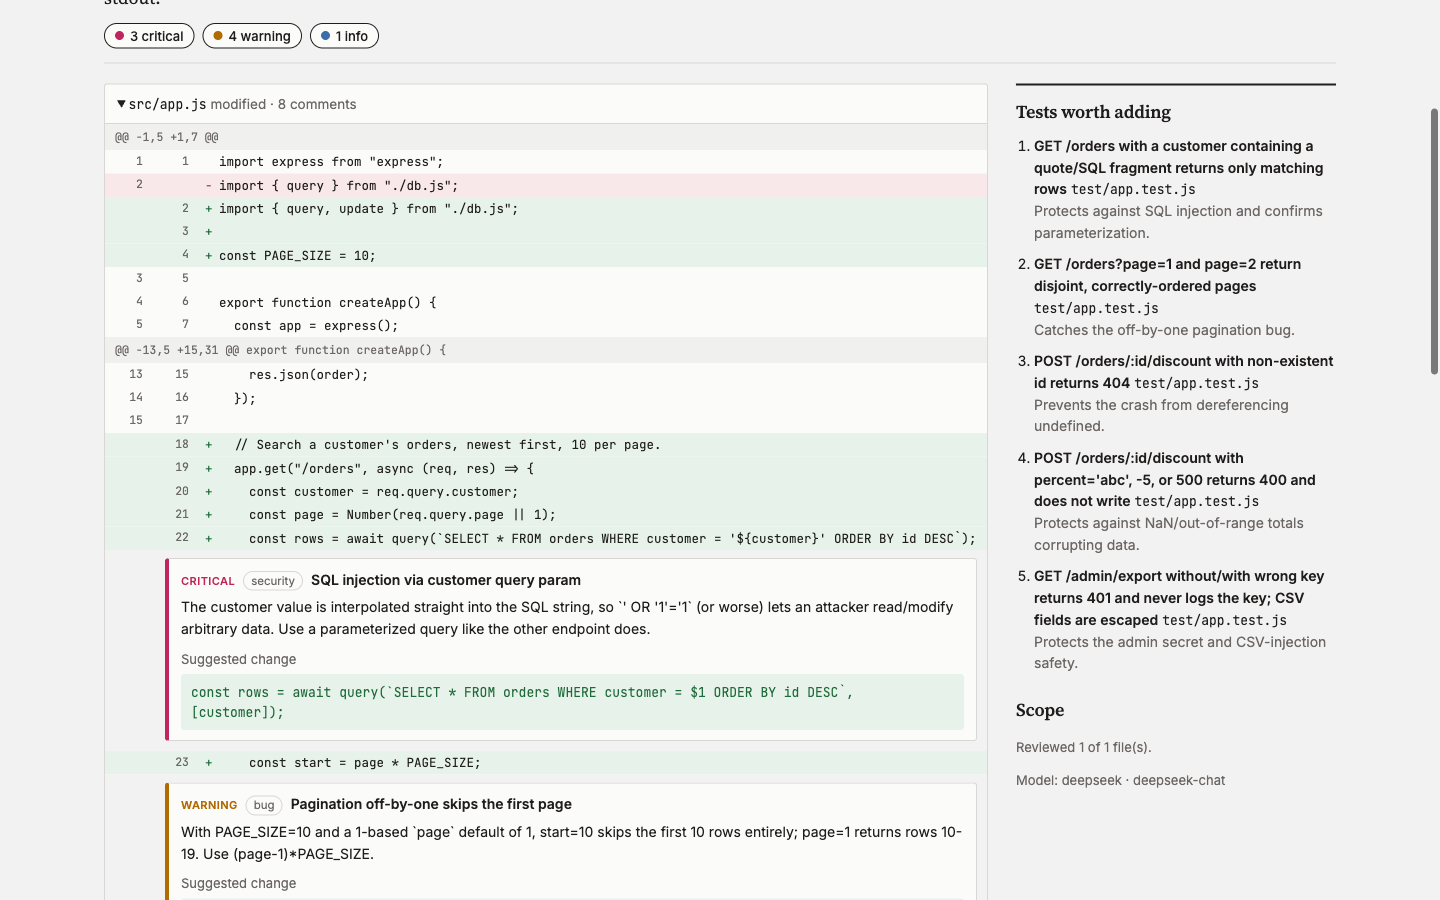Click 'modified · 8 comments' file summary
The height and width of the screenshot is (900, 1440).
tap(283, 104)
